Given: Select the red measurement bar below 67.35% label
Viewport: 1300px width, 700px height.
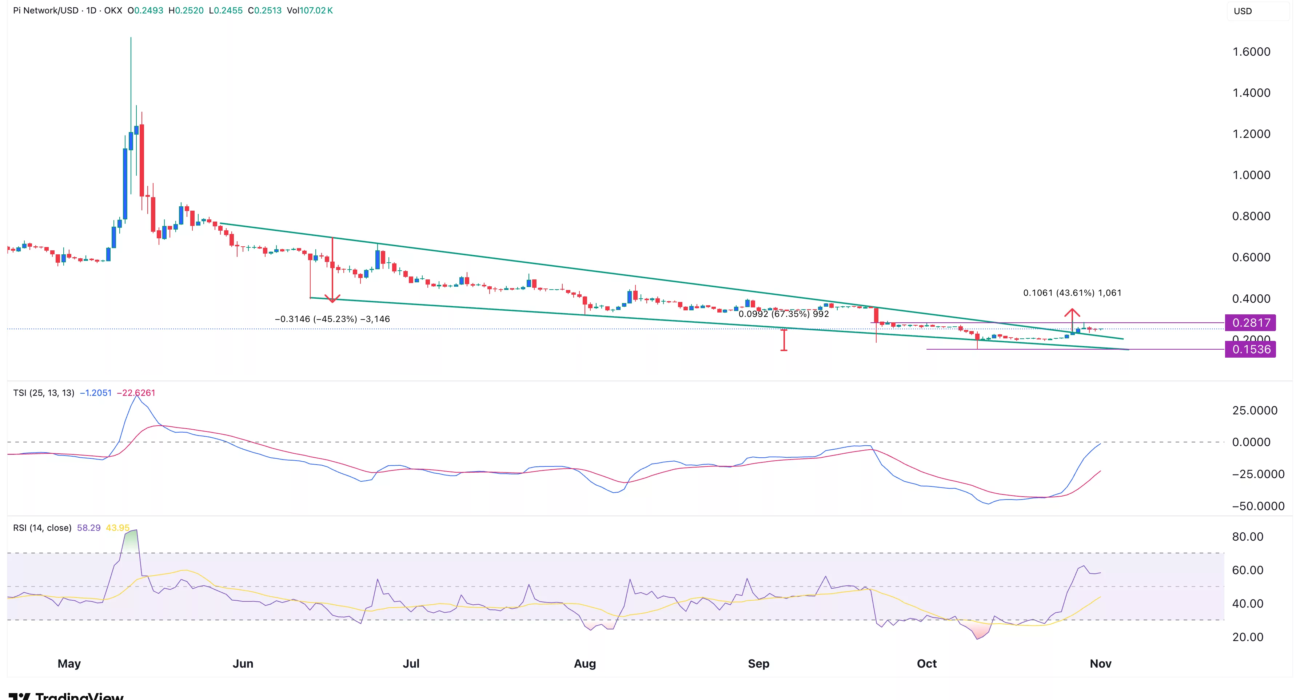Looking at the screenshot, I should (784, 339).
